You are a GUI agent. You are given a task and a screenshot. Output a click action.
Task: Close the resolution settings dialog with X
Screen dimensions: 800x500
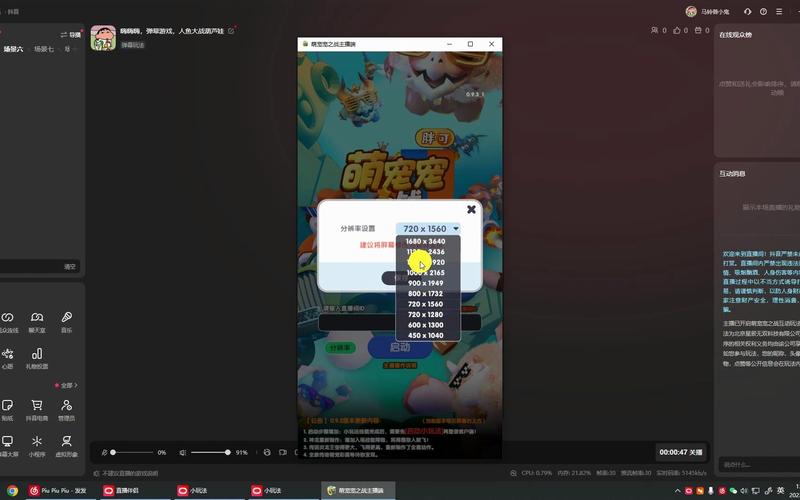[x=471, y=209]
